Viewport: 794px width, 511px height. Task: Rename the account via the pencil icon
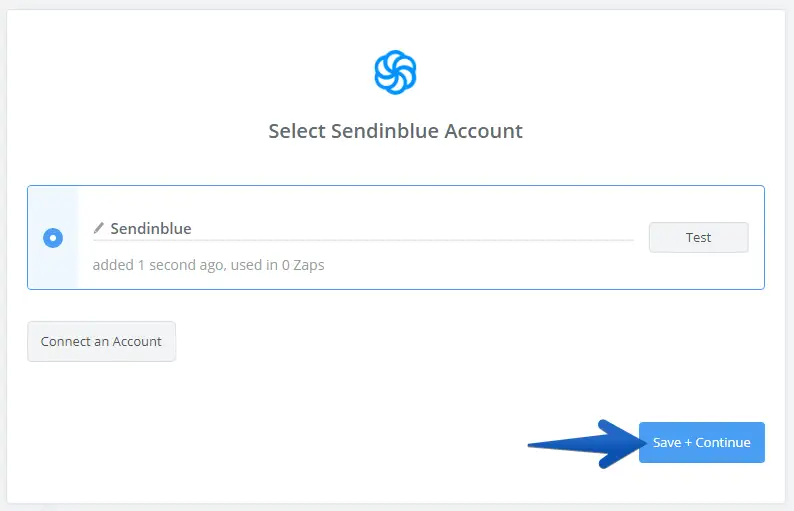click(x=99, y=228)
